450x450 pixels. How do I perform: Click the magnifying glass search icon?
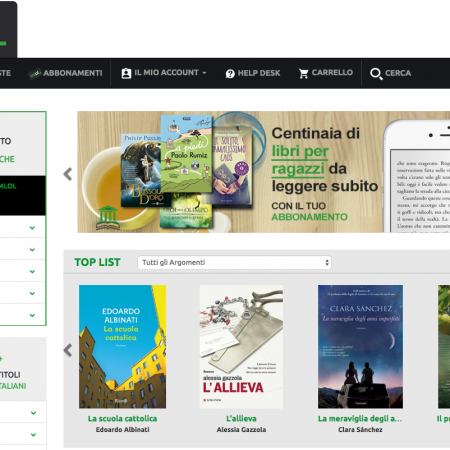(x=376, y=74)
